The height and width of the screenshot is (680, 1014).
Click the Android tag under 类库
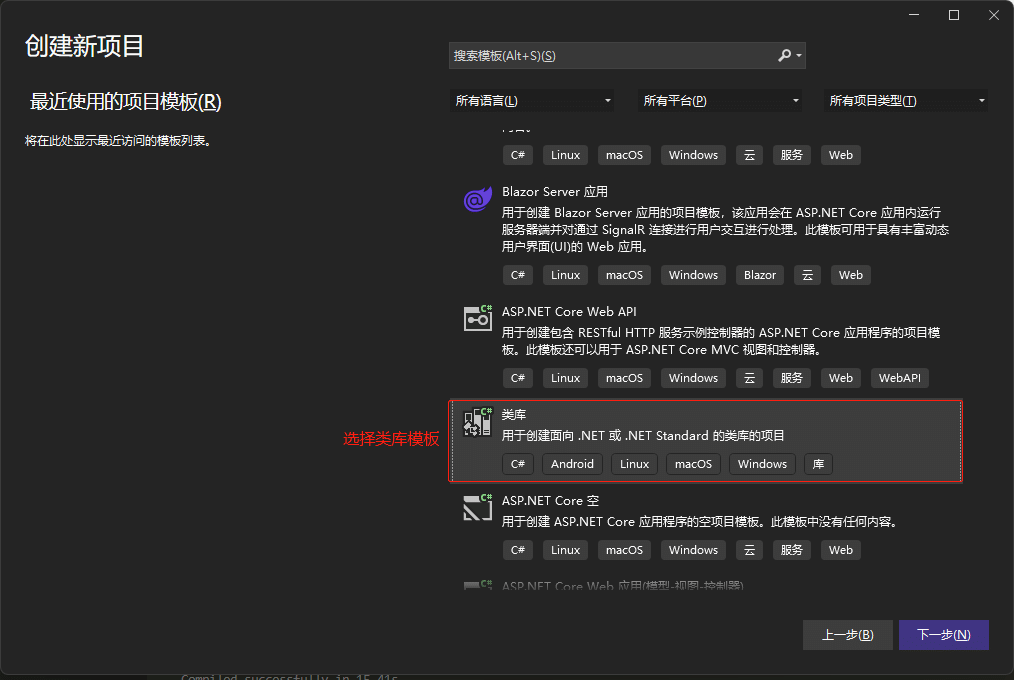pos(572,464)
